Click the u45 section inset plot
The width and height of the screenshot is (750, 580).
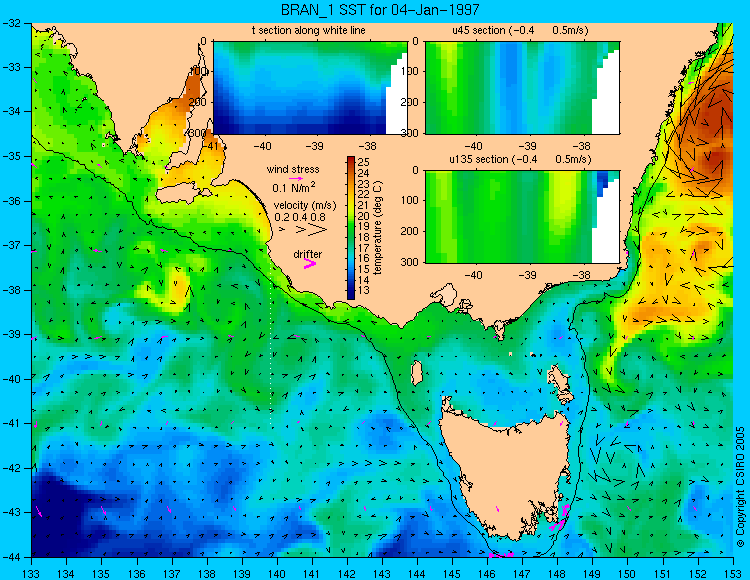(522, 88)
